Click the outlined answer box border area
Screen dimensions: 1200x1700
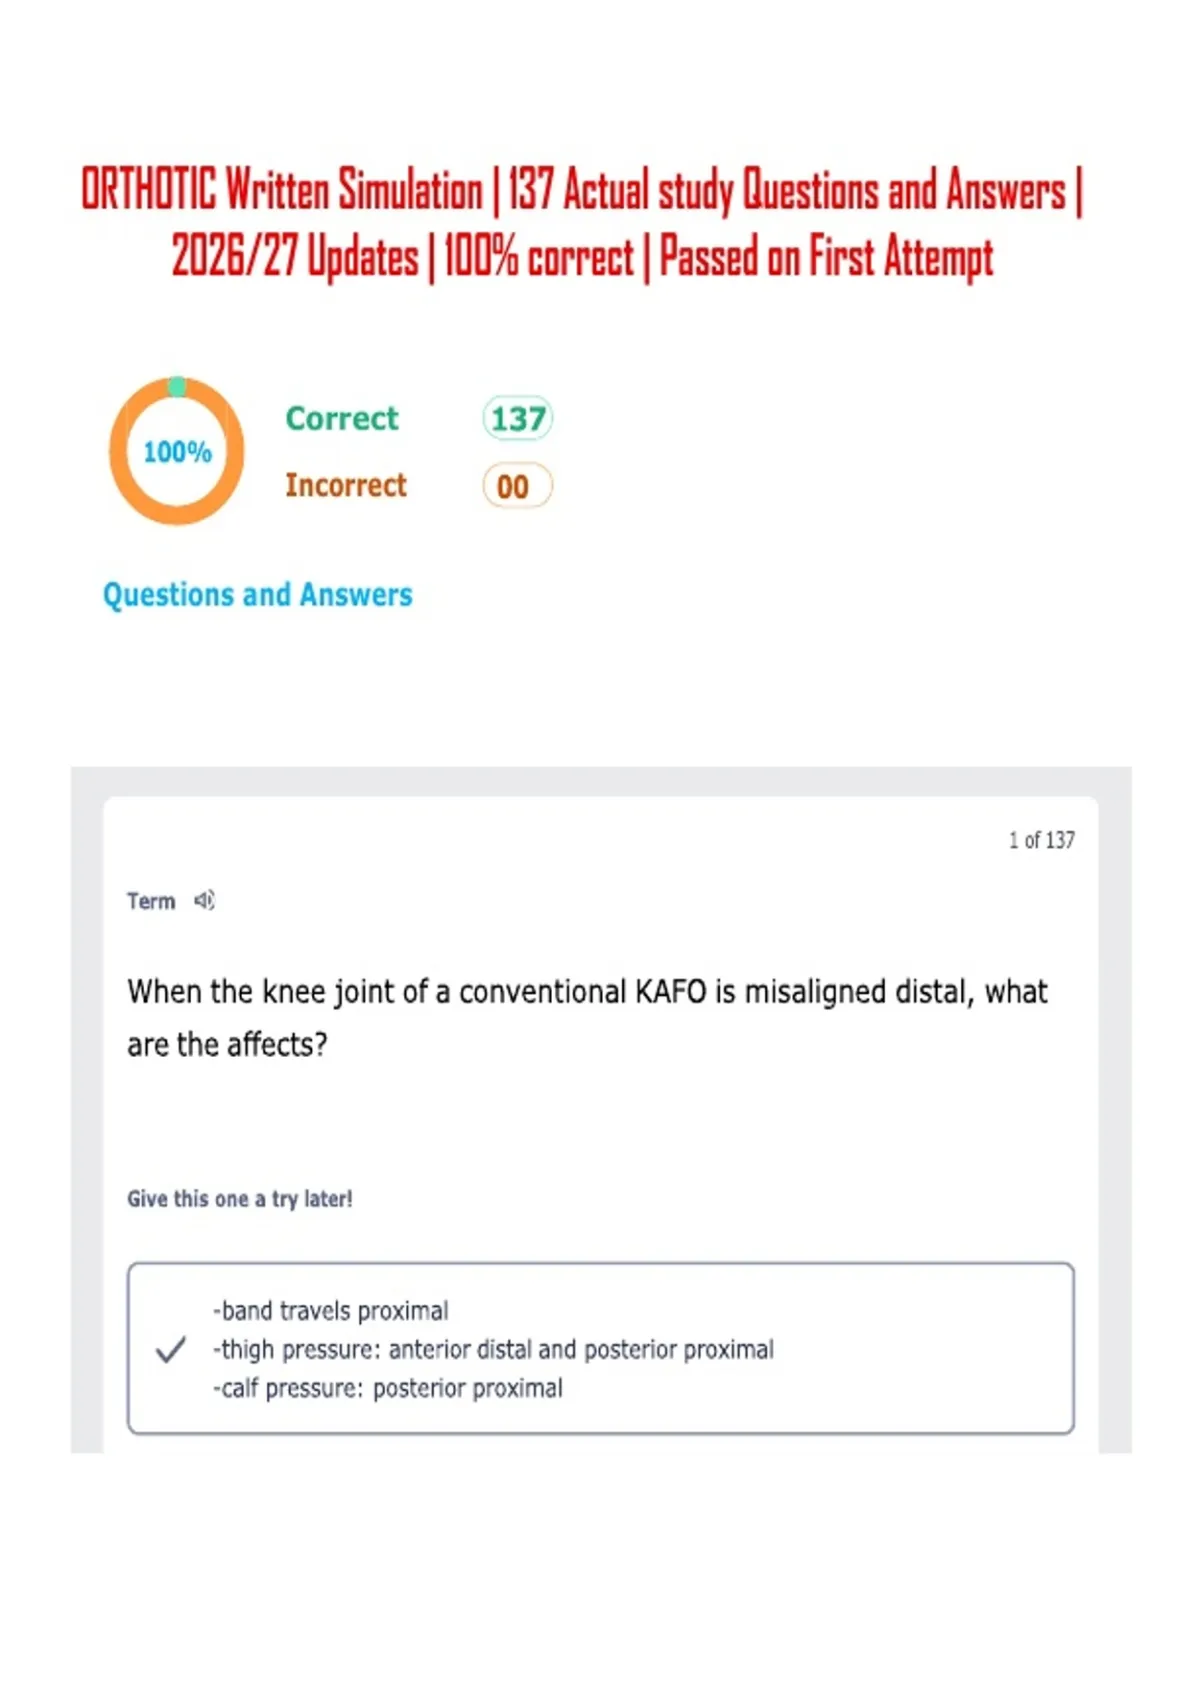[601, 1348]
